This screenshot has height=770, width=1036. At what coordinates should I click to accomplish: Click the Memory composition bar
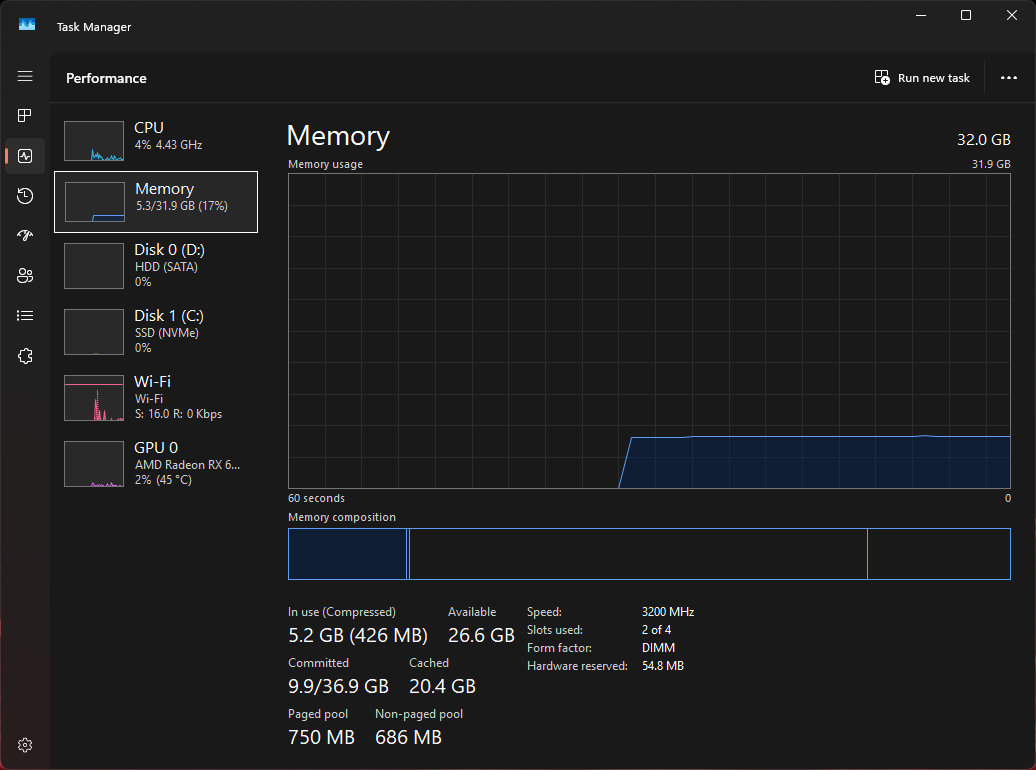[649, 554]
